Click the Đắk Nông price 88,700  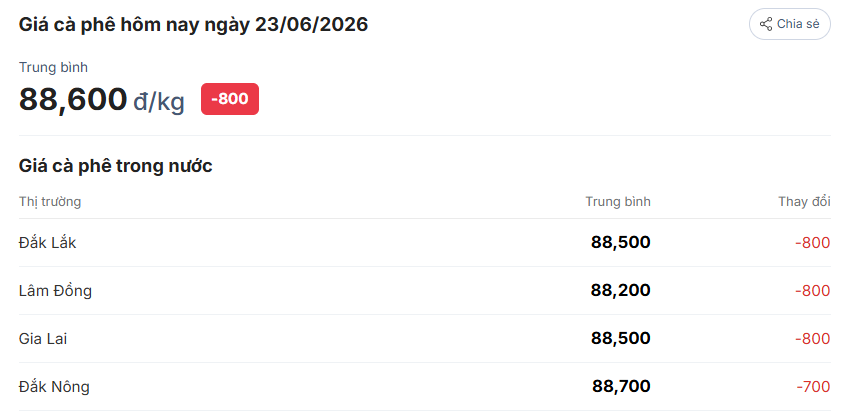(621, 387)
